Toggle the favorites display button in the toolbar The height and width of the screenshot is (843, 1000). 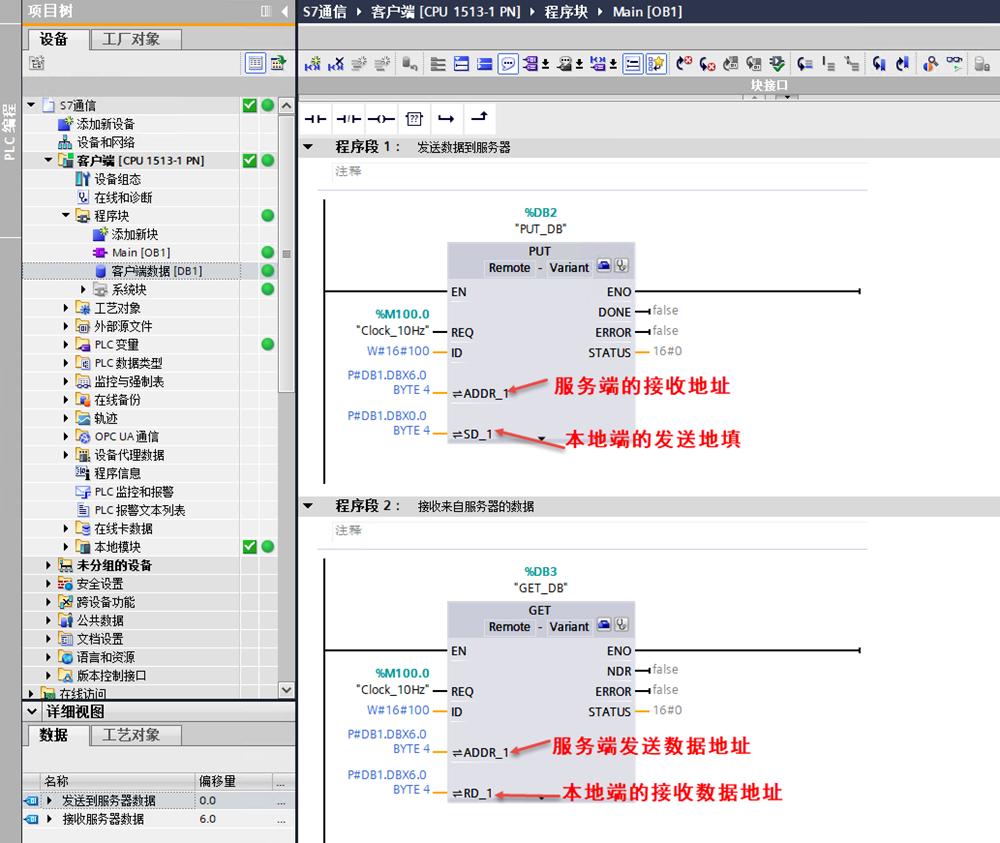point(656,64)
